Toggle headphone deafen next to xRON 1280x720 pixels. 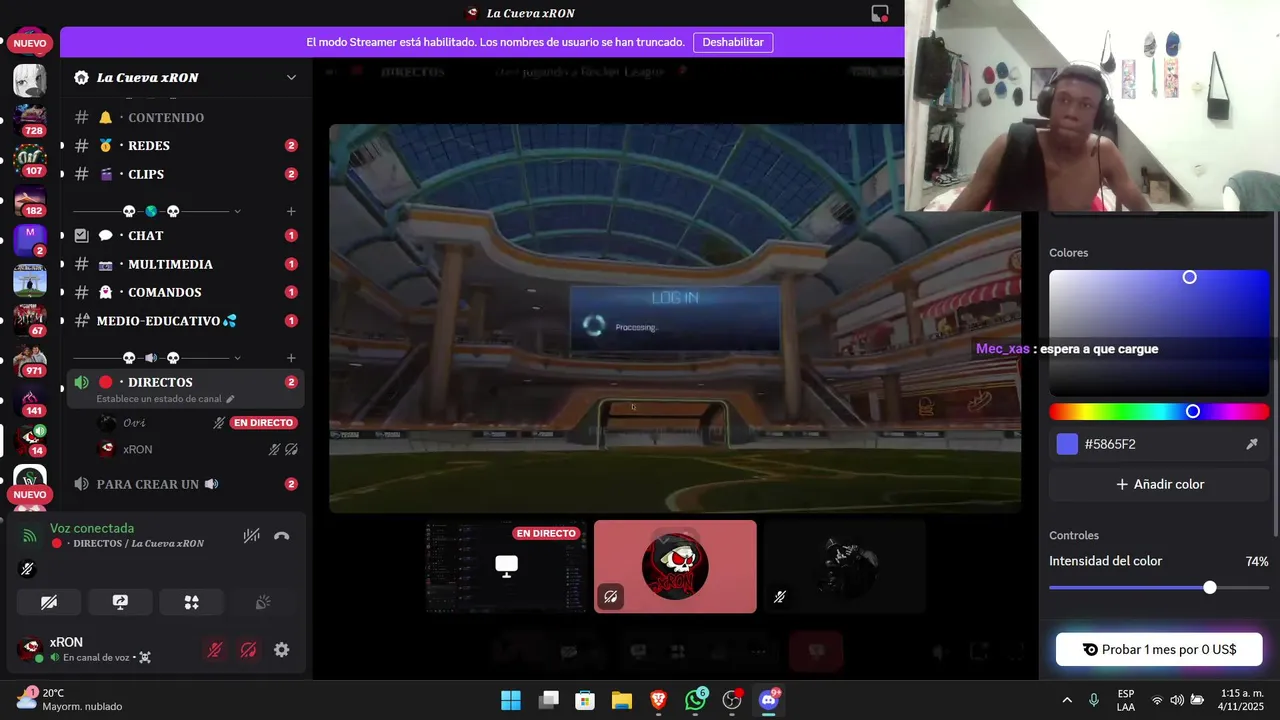click(248, 650)
